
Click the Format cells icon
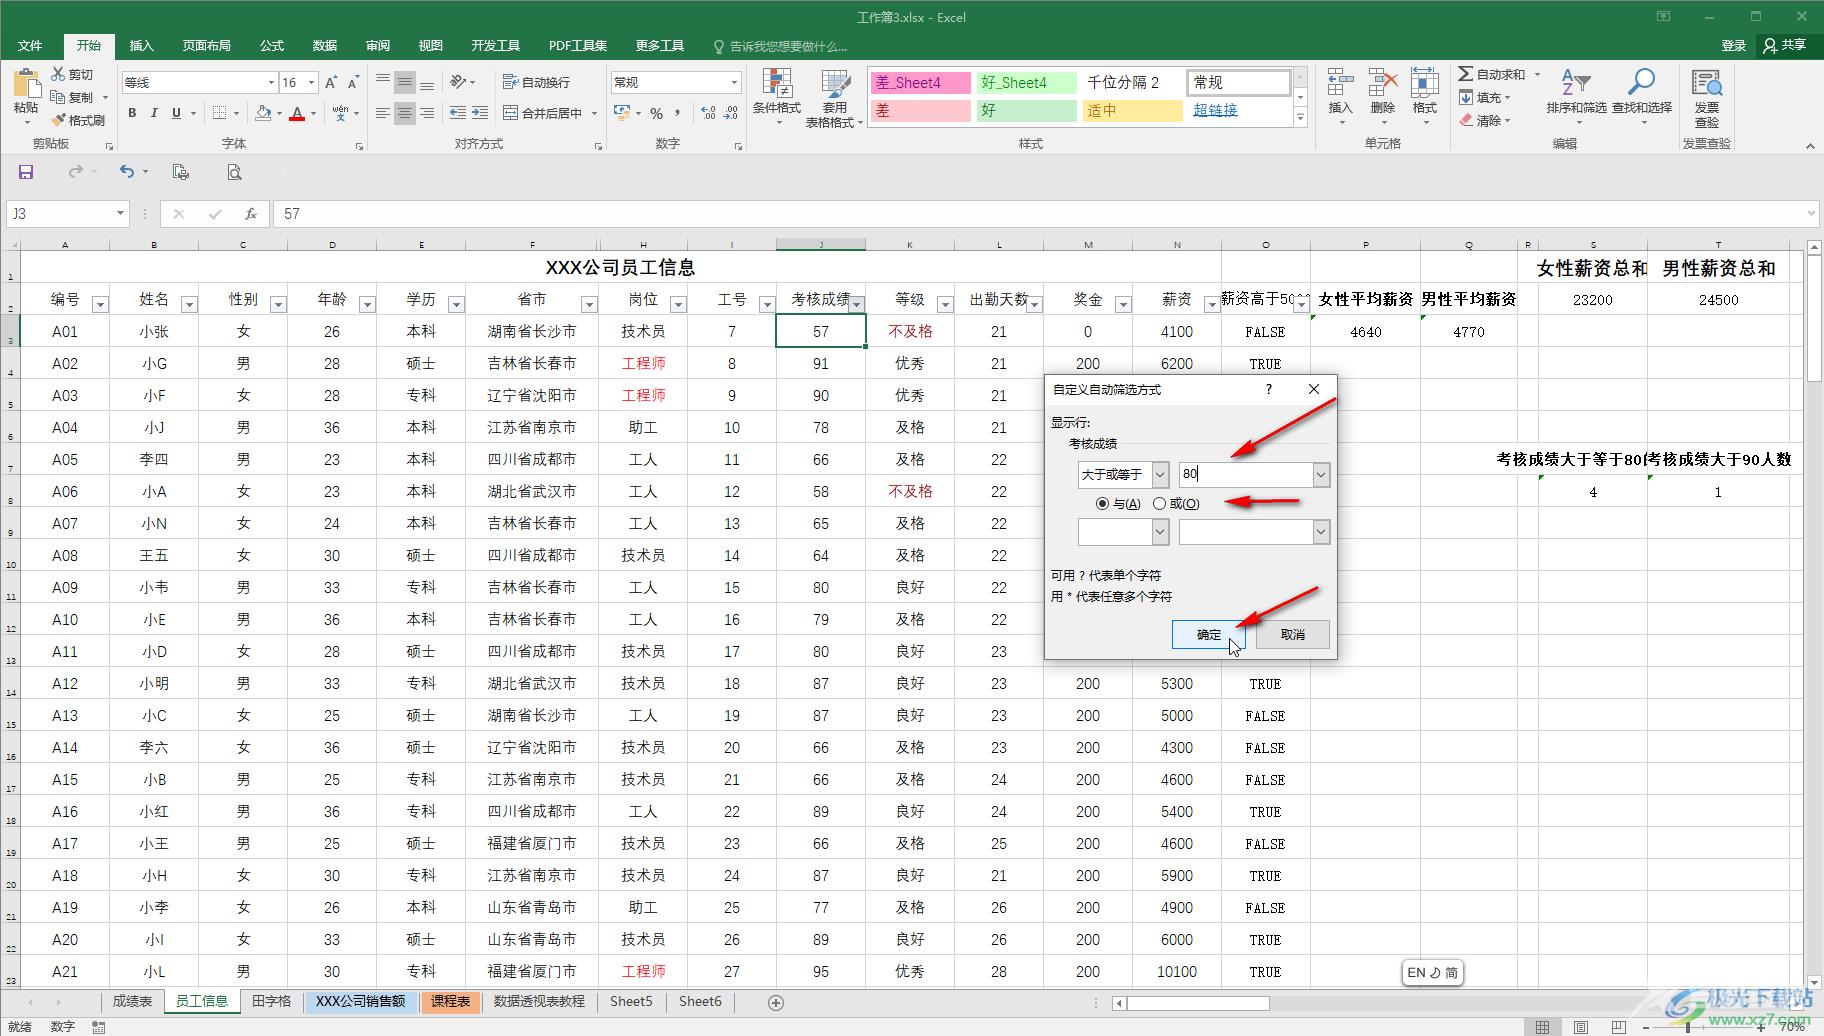pos(1425,83)
